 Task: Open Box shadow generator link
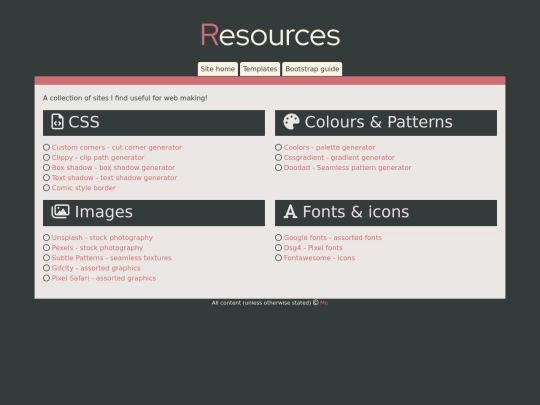point(113,167)
